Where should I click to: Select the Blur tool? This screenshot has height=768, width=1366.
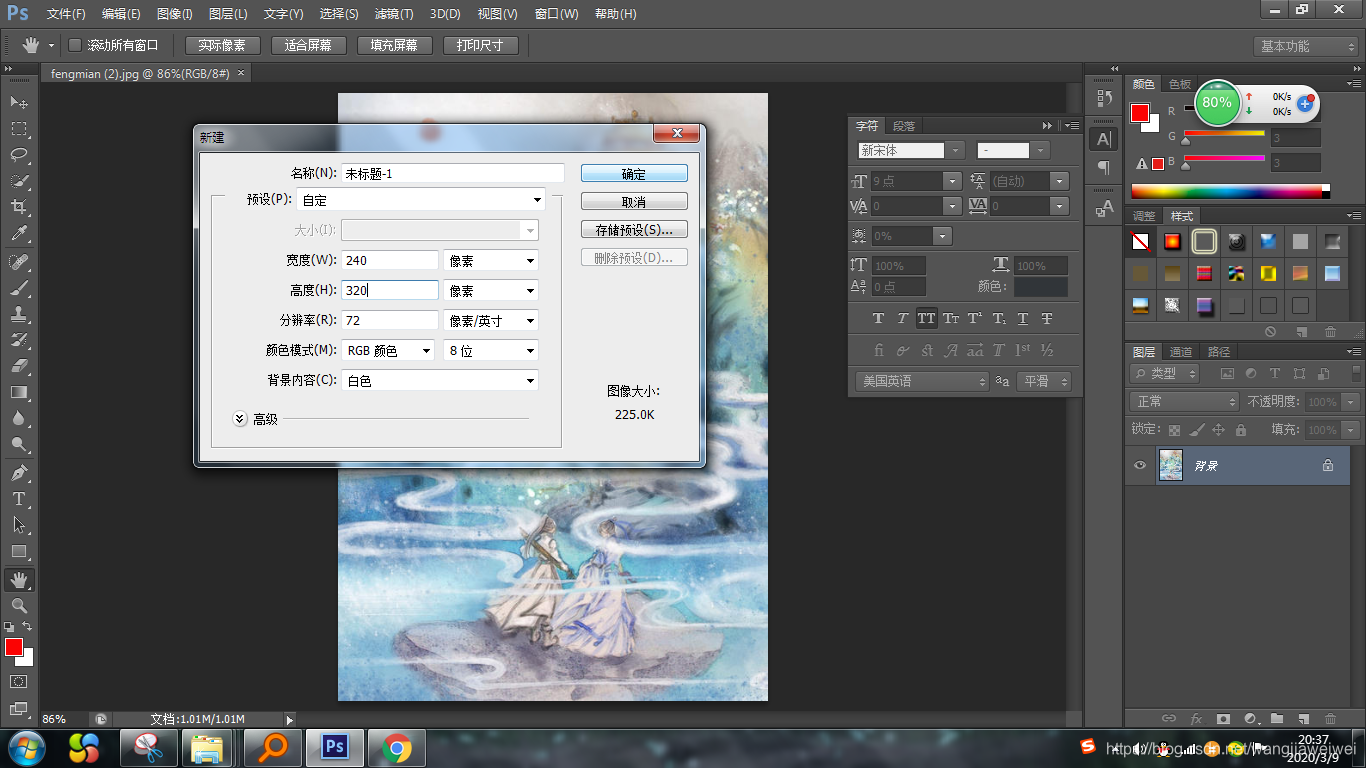click(19, 418)
